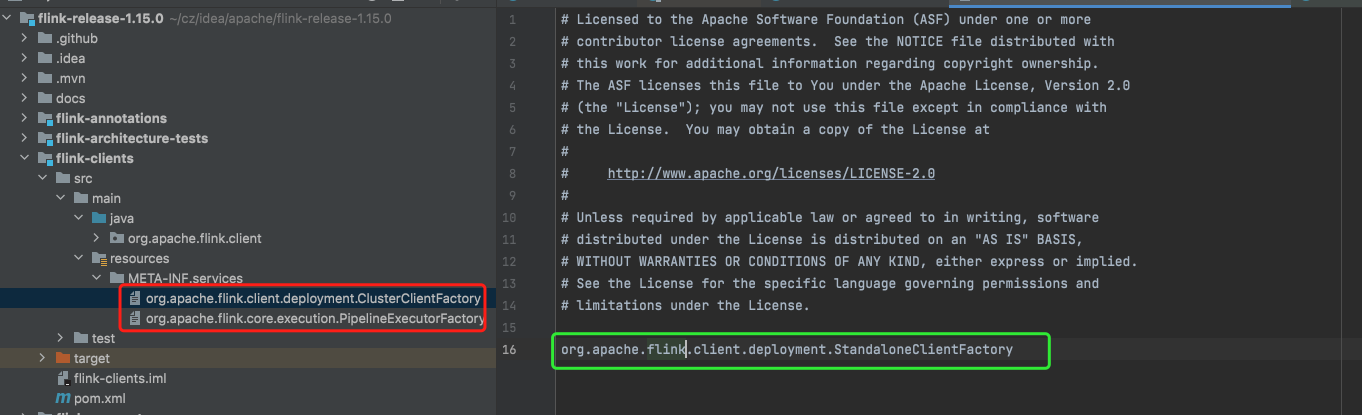The height and width of the screenshot is (415, 1362).
Task: Click the flink-release-1.15.0 project root folder icon
Action: [x=27, y=18]
